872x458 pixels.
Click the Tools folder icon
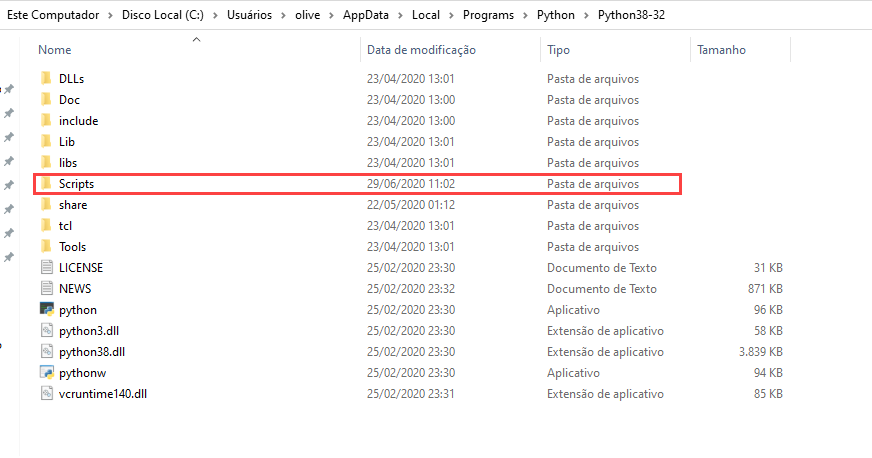47,247
